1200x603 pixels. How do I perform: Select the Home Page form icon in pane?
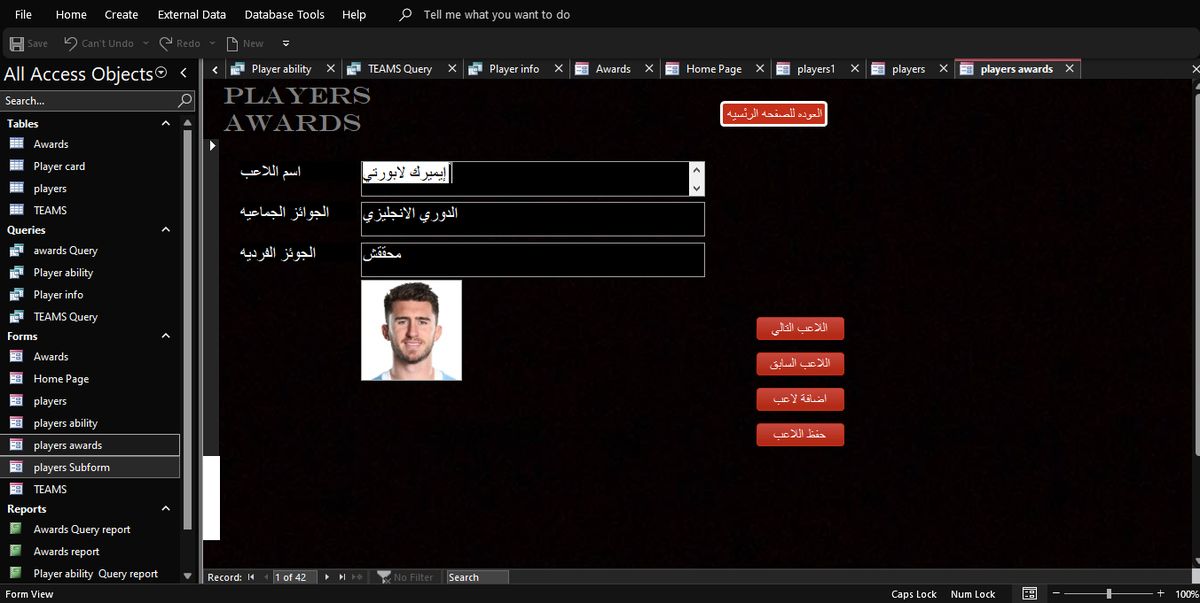tap(16, 378)
